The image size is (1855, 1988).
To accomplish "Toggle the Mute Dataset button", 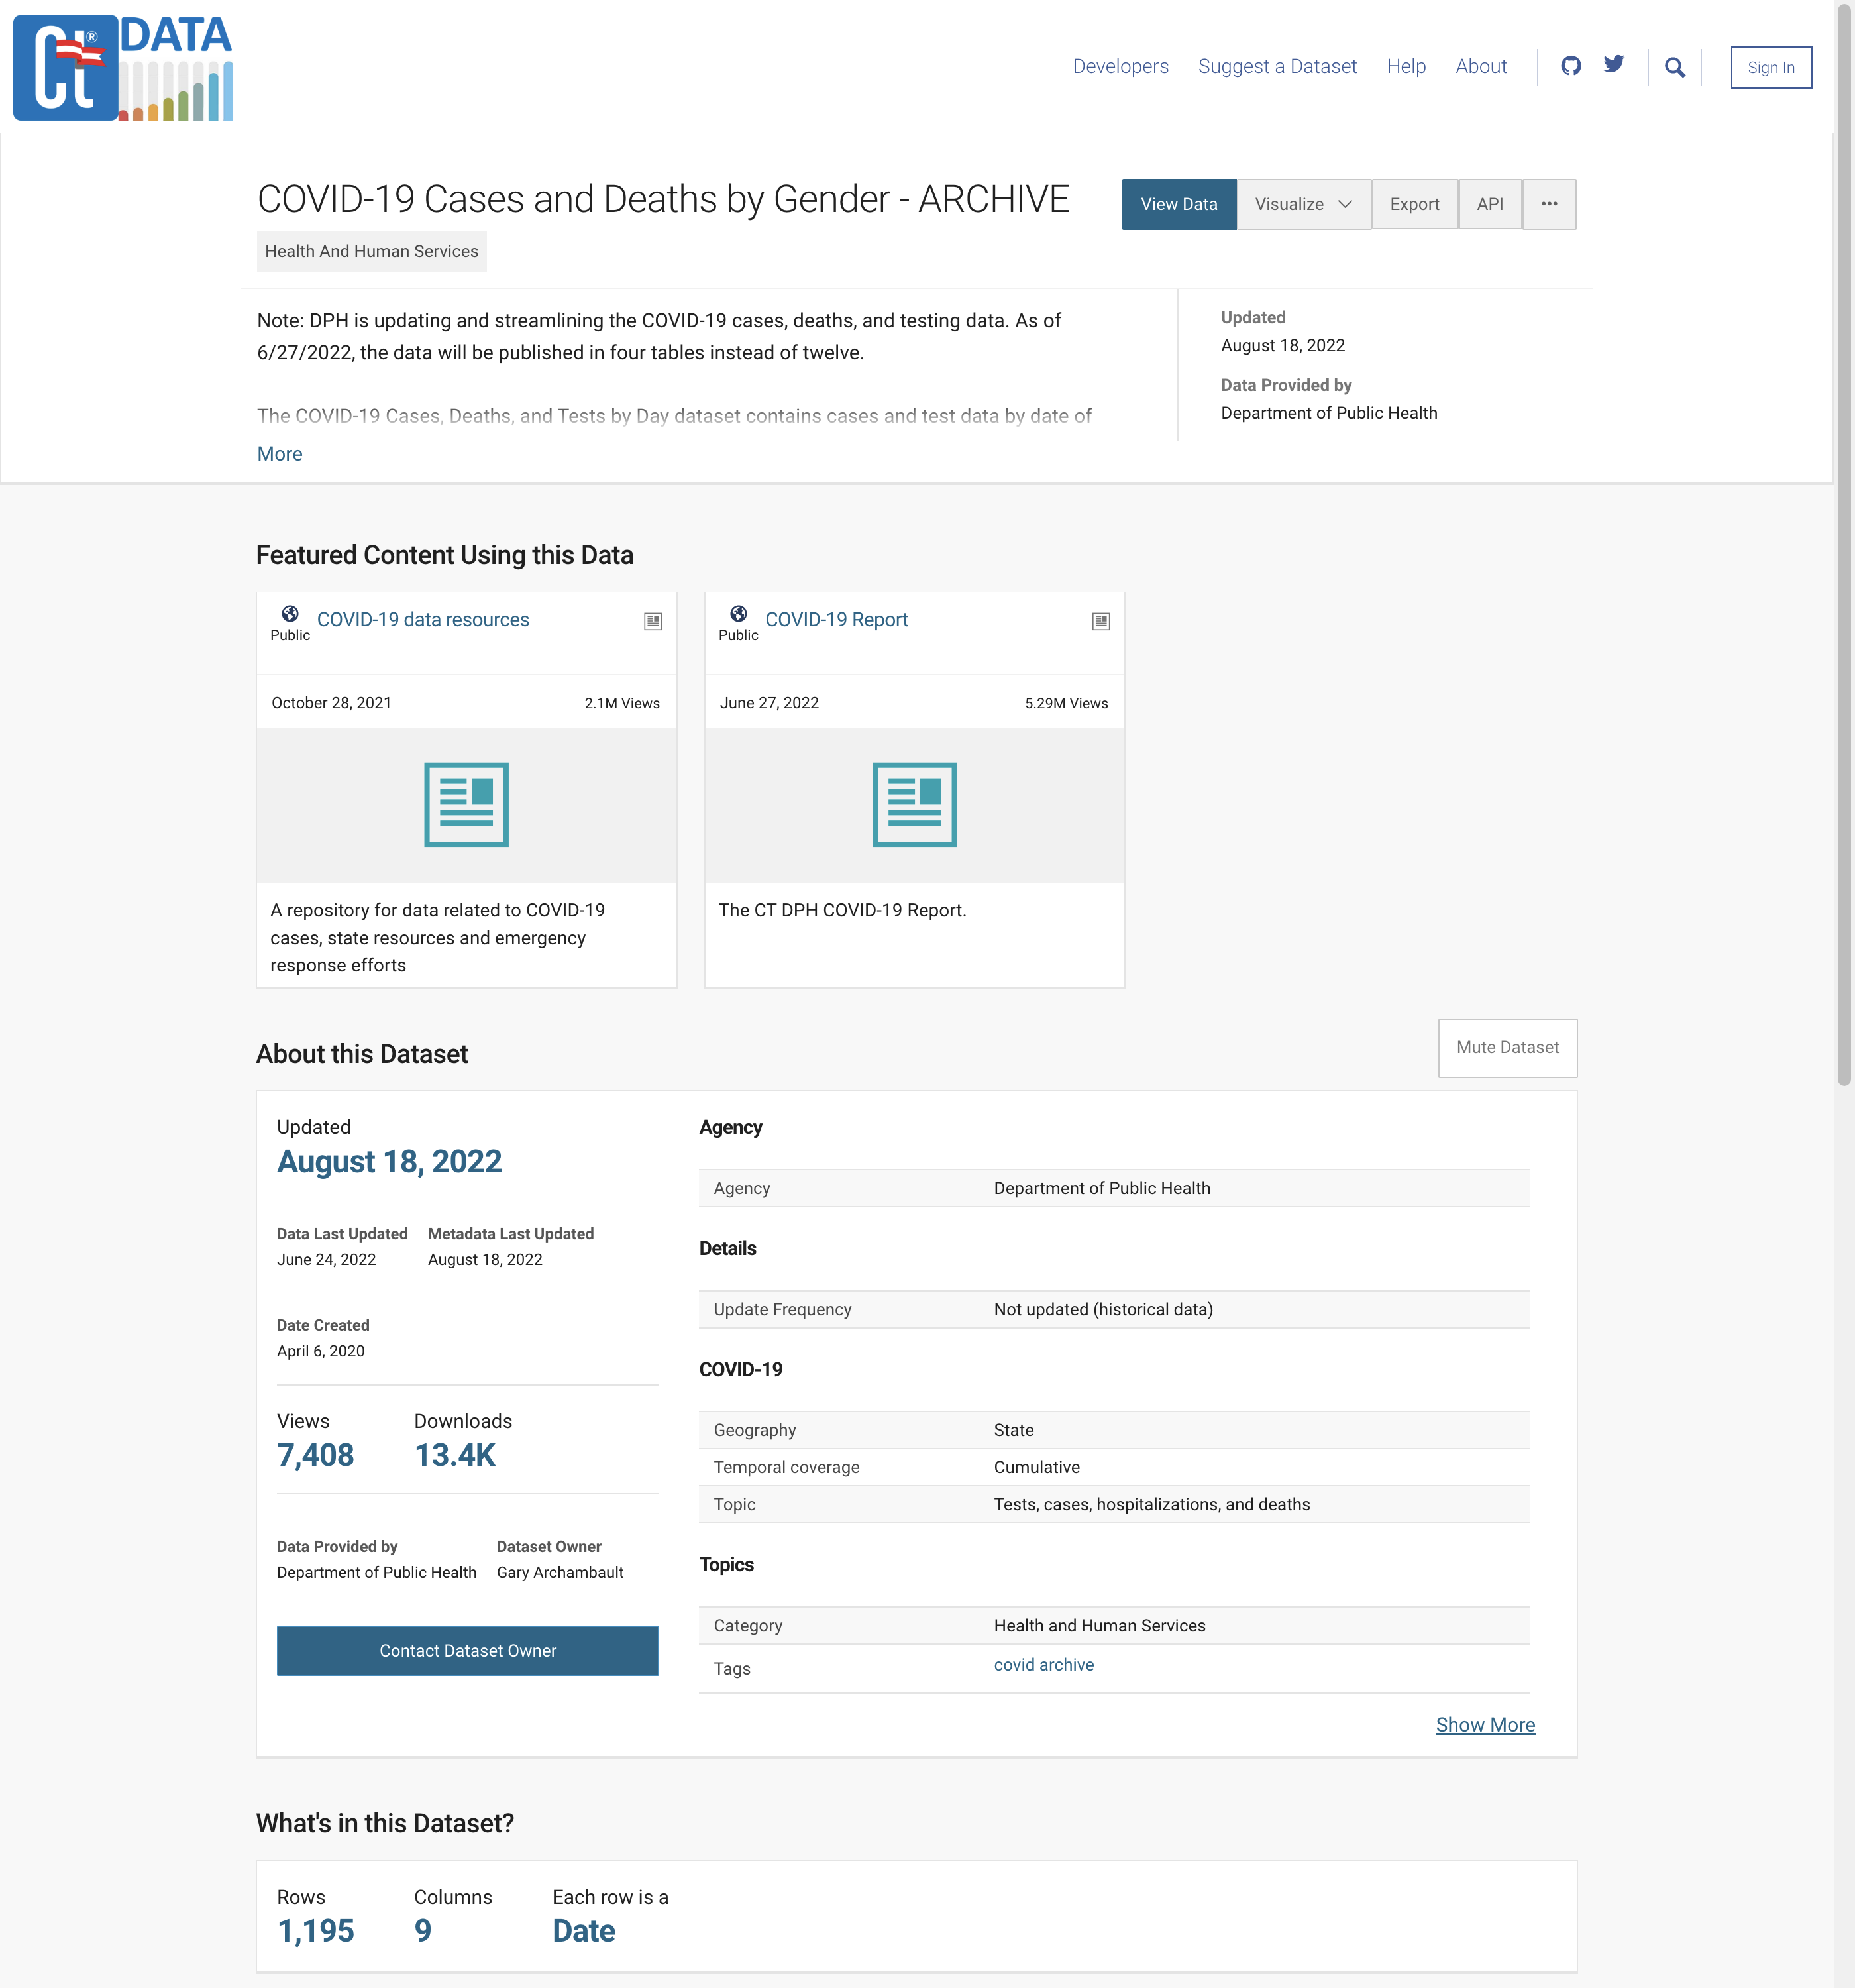I will [x=1506, y=1047].
